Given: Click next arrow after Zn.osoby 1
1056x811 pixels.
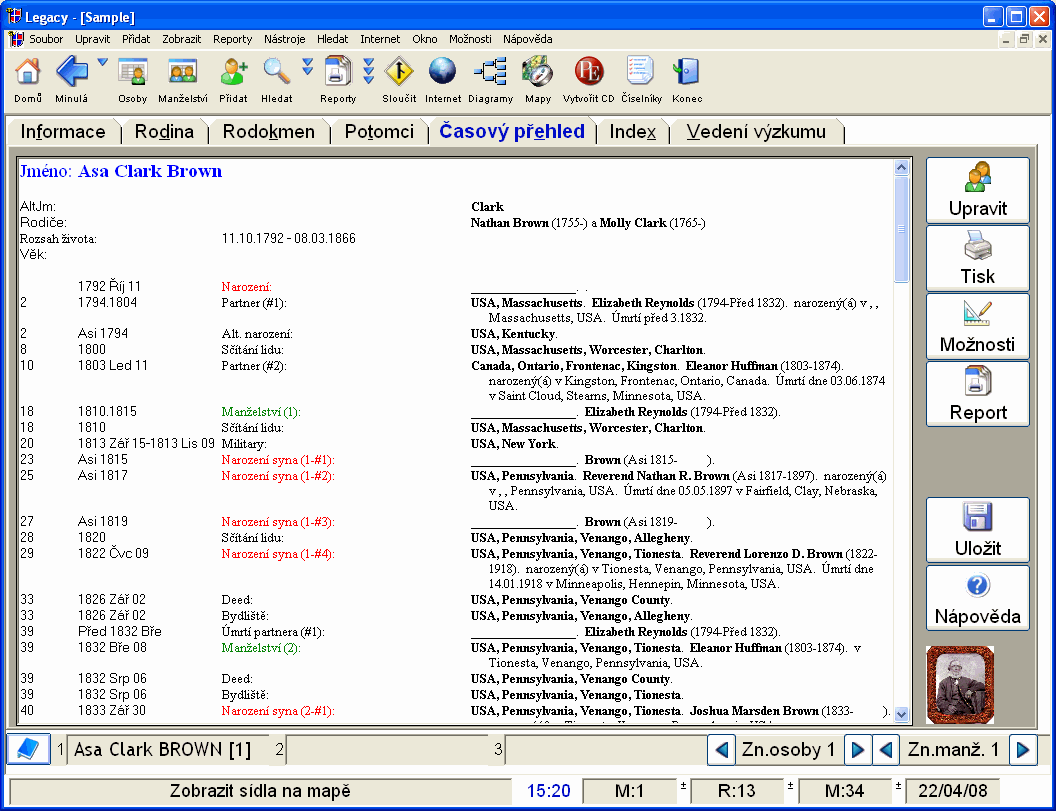Looking at the screenshot, I should click(857, 749).
